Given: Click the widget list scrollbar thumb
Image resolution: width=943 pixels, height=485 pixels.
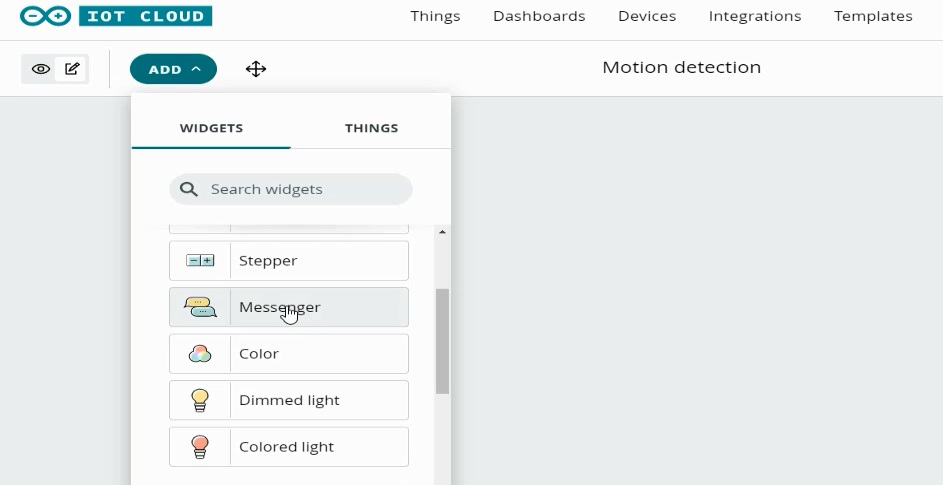Looking at the screenshot, I should pos(443,341).
